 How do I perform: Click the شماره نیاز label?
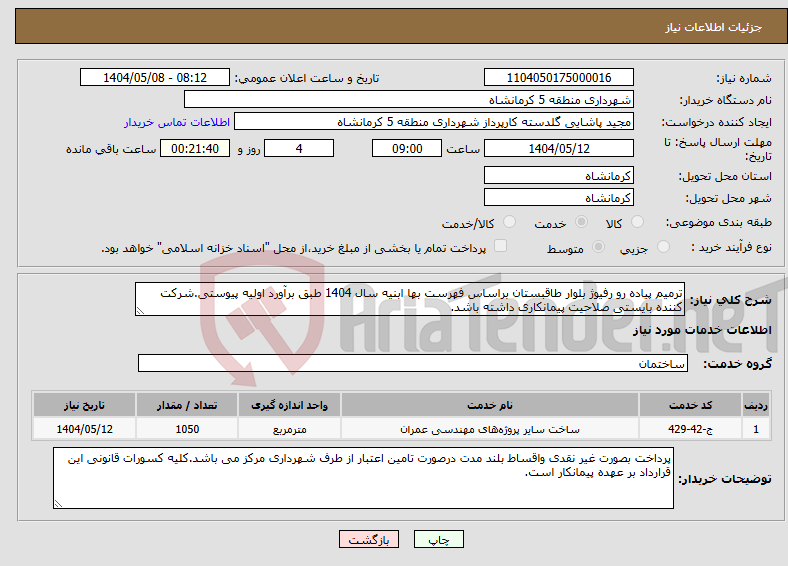[744, 78]
